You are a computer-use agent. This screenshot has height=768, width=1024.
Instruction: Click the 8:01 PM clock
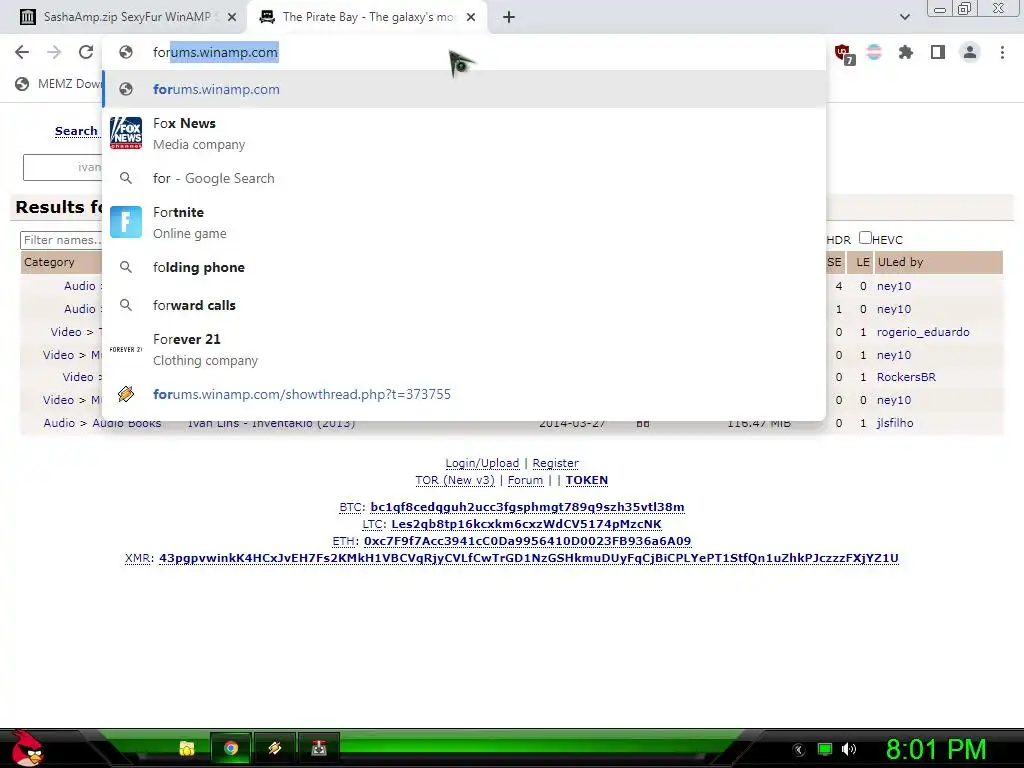(x=936, y=749)
